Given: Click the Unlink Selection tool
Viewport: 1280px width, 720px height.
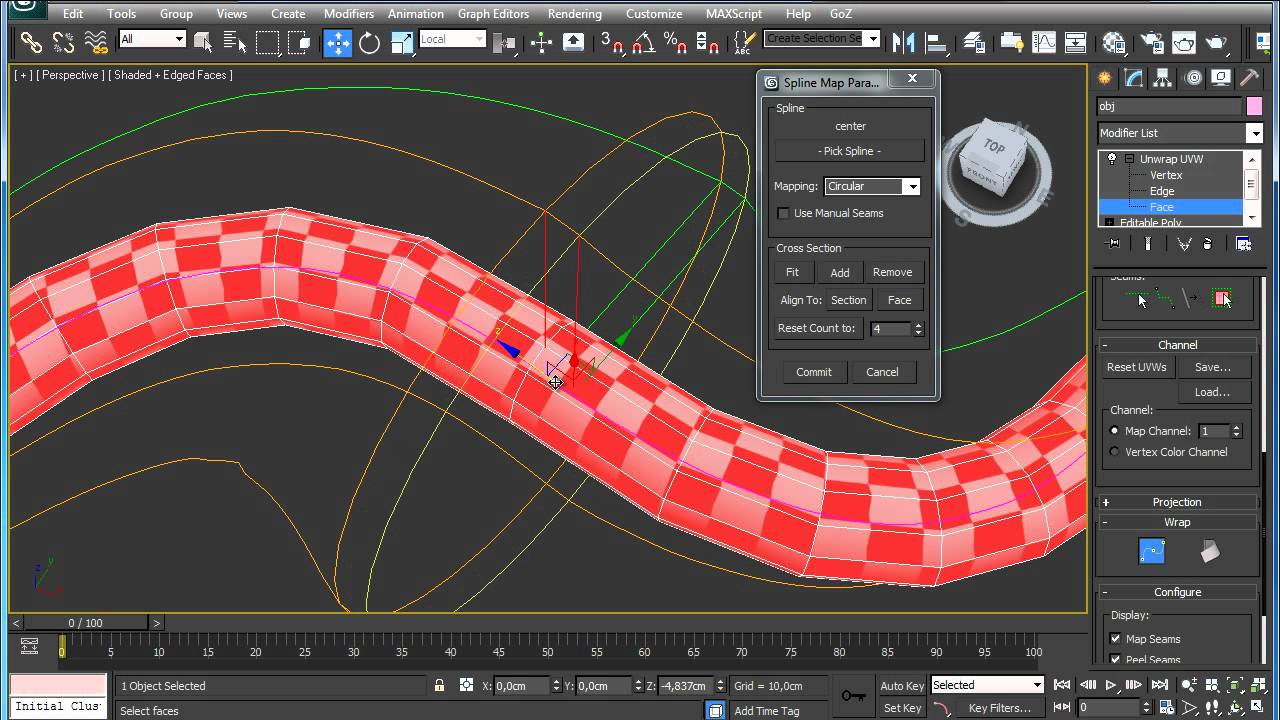Looking at the screenshot, I should [x=63, y=42].
